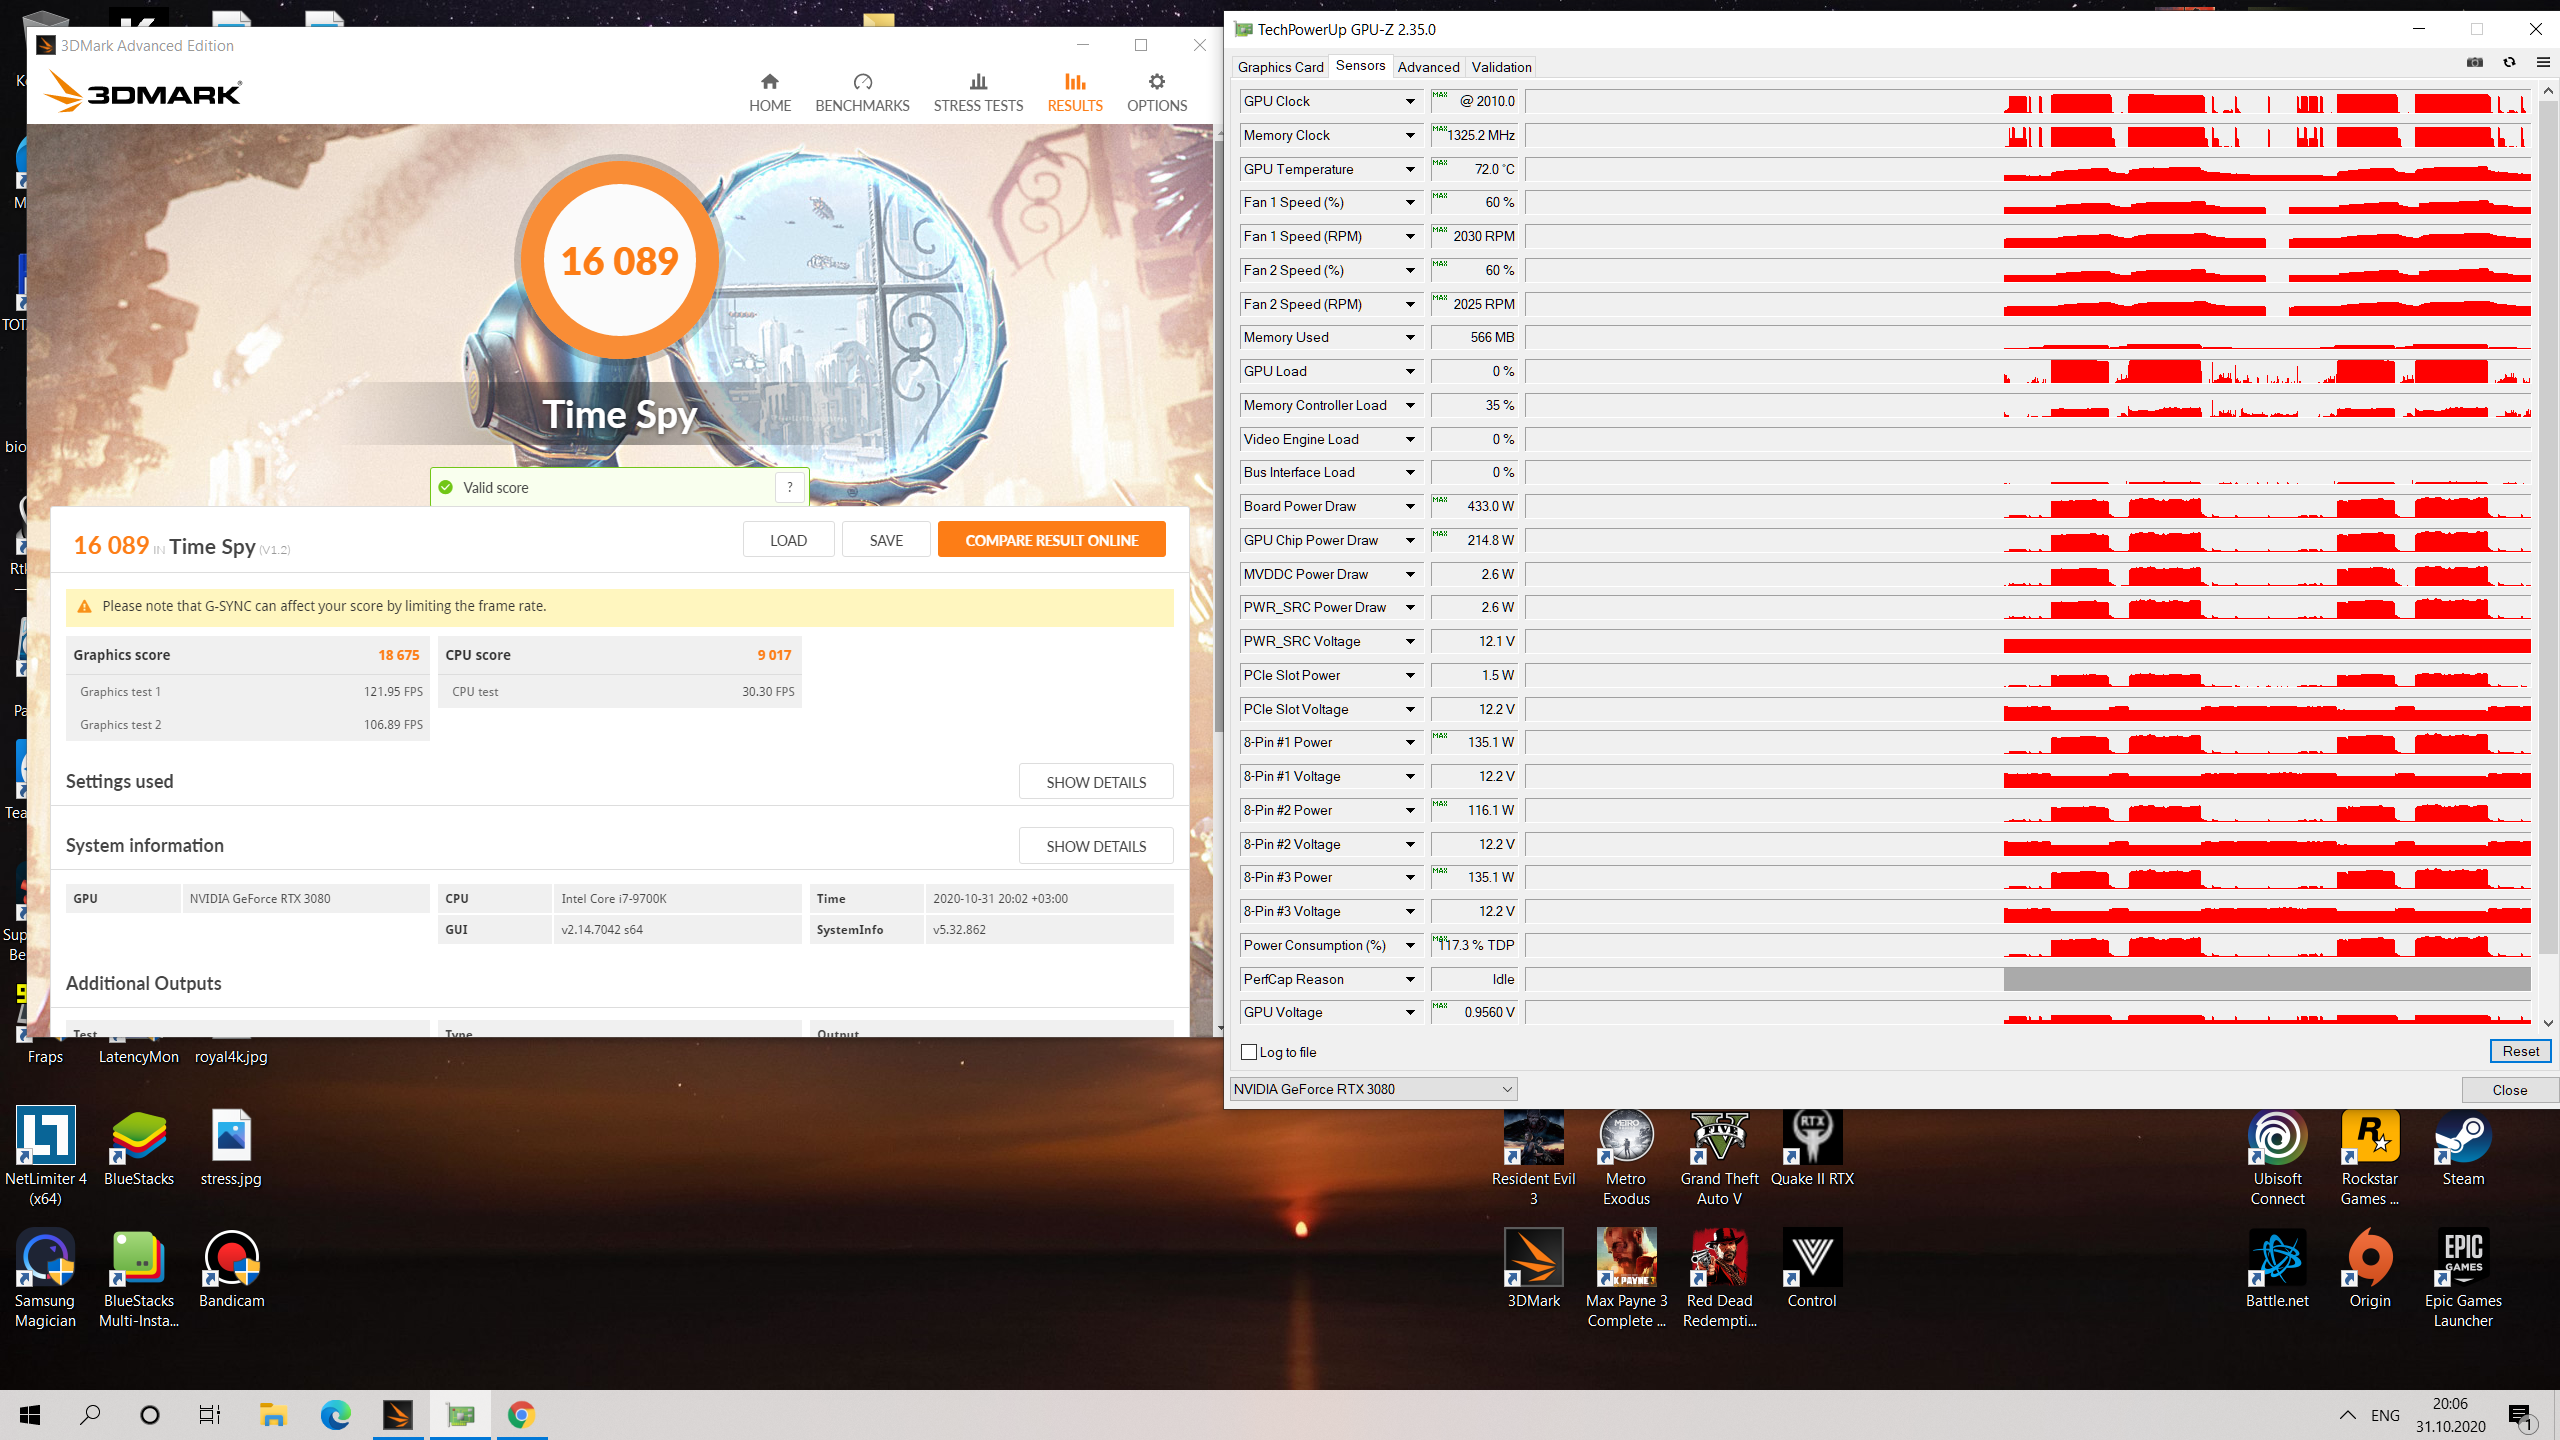Screen dimensions: 2560x1440
Task: Open 3DMark Options gear icon
Action: coord(1156,82)
